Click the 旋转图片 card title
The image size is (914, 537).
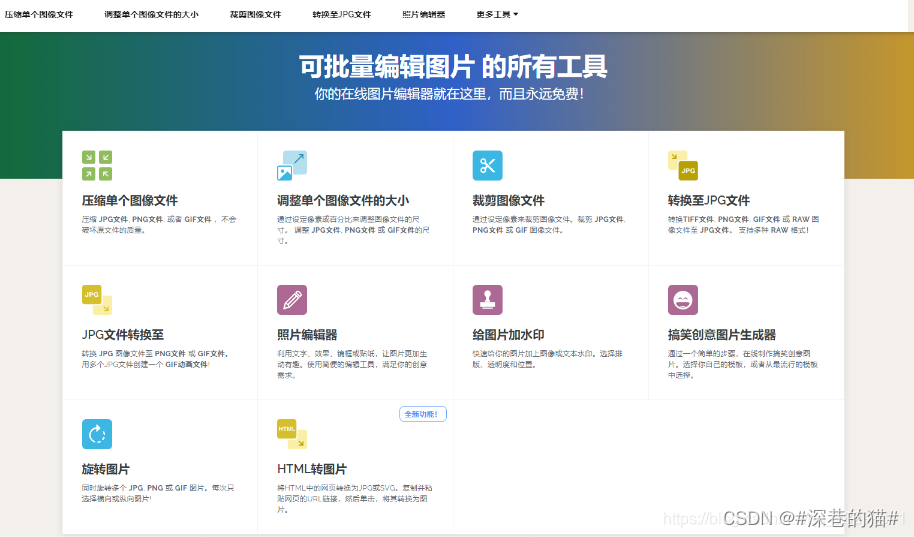coord(106,469)
